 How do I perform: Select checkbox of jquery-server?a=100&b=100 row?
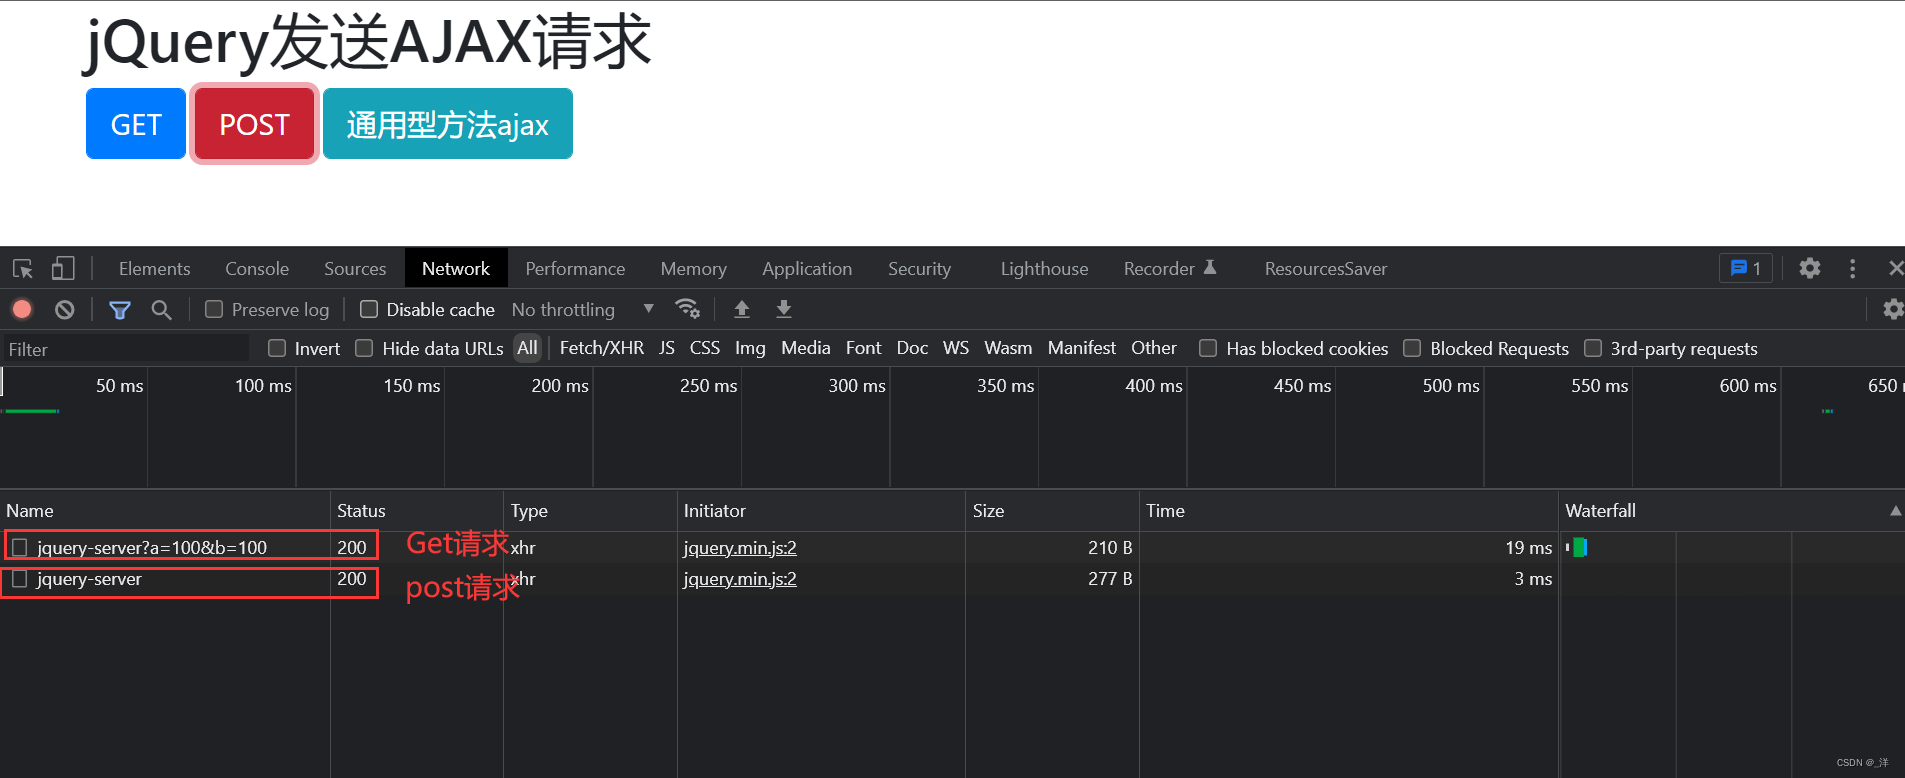(x=19, y=547)
